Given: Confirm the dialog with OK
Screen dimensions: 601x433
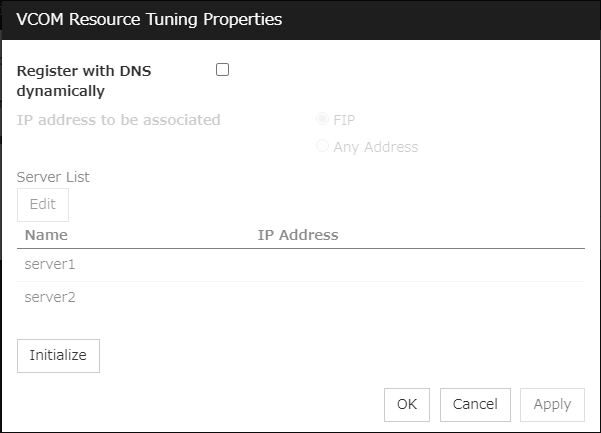Looking at the screenshot, I should [x=407, y=404].
